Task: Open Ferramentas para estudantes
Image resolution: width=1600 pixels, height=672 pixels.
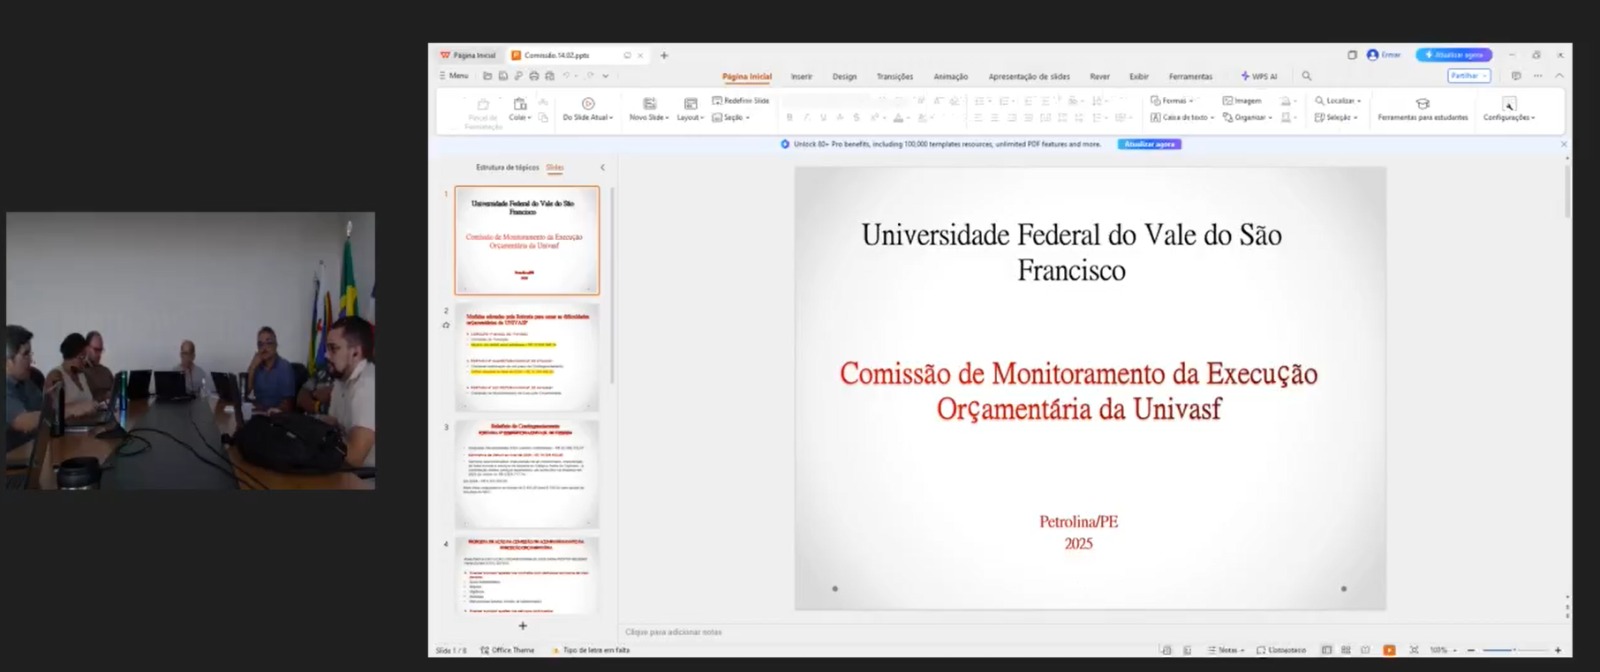Action: 1423,109
